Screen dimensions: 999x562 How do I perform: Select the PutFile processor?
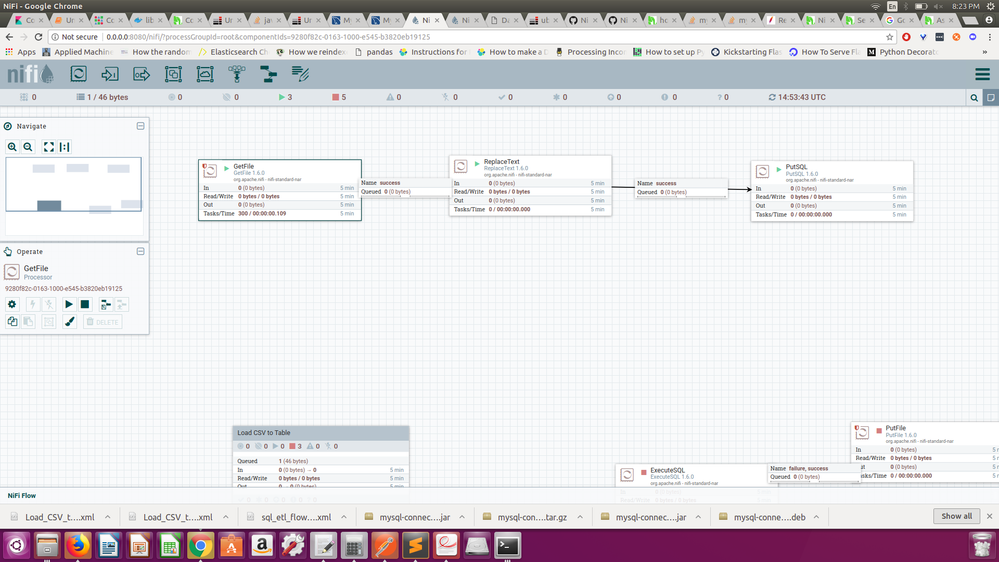click(925, 452)
